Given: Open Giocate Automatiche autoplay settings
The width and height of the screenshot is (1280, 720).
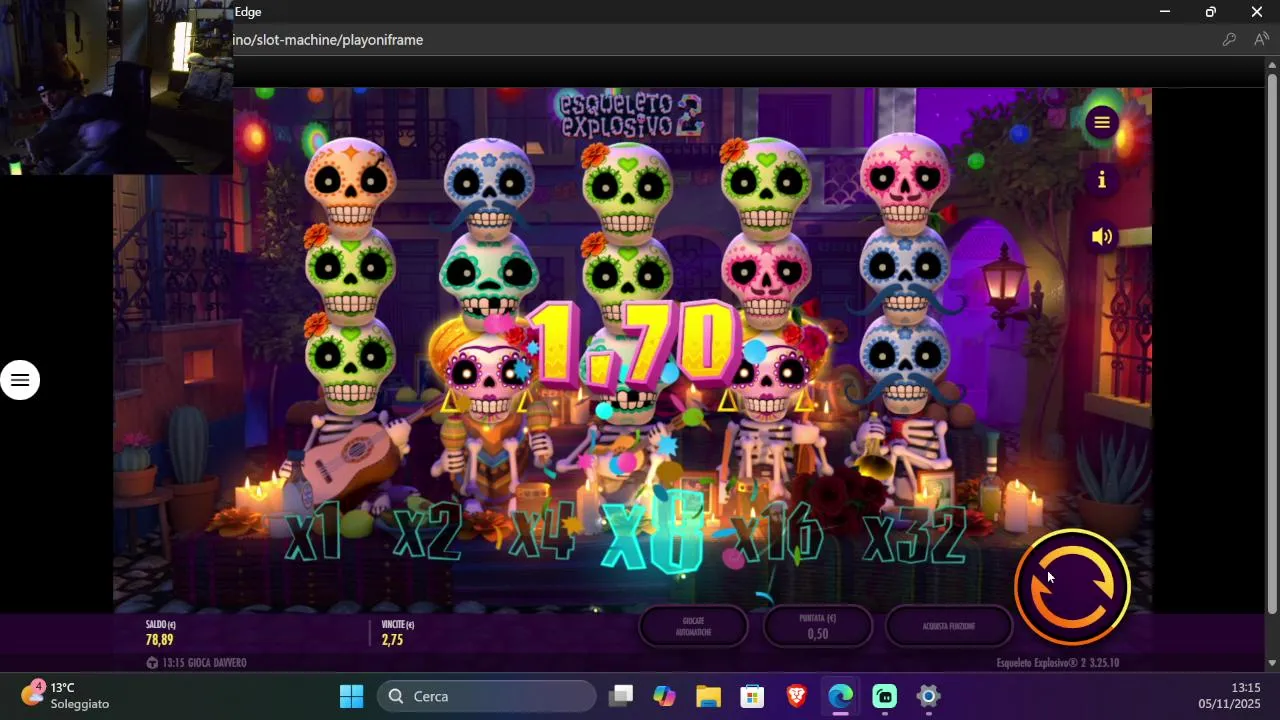Looking at the screenshot, I should pyautogui.click(x=694, y=626).
